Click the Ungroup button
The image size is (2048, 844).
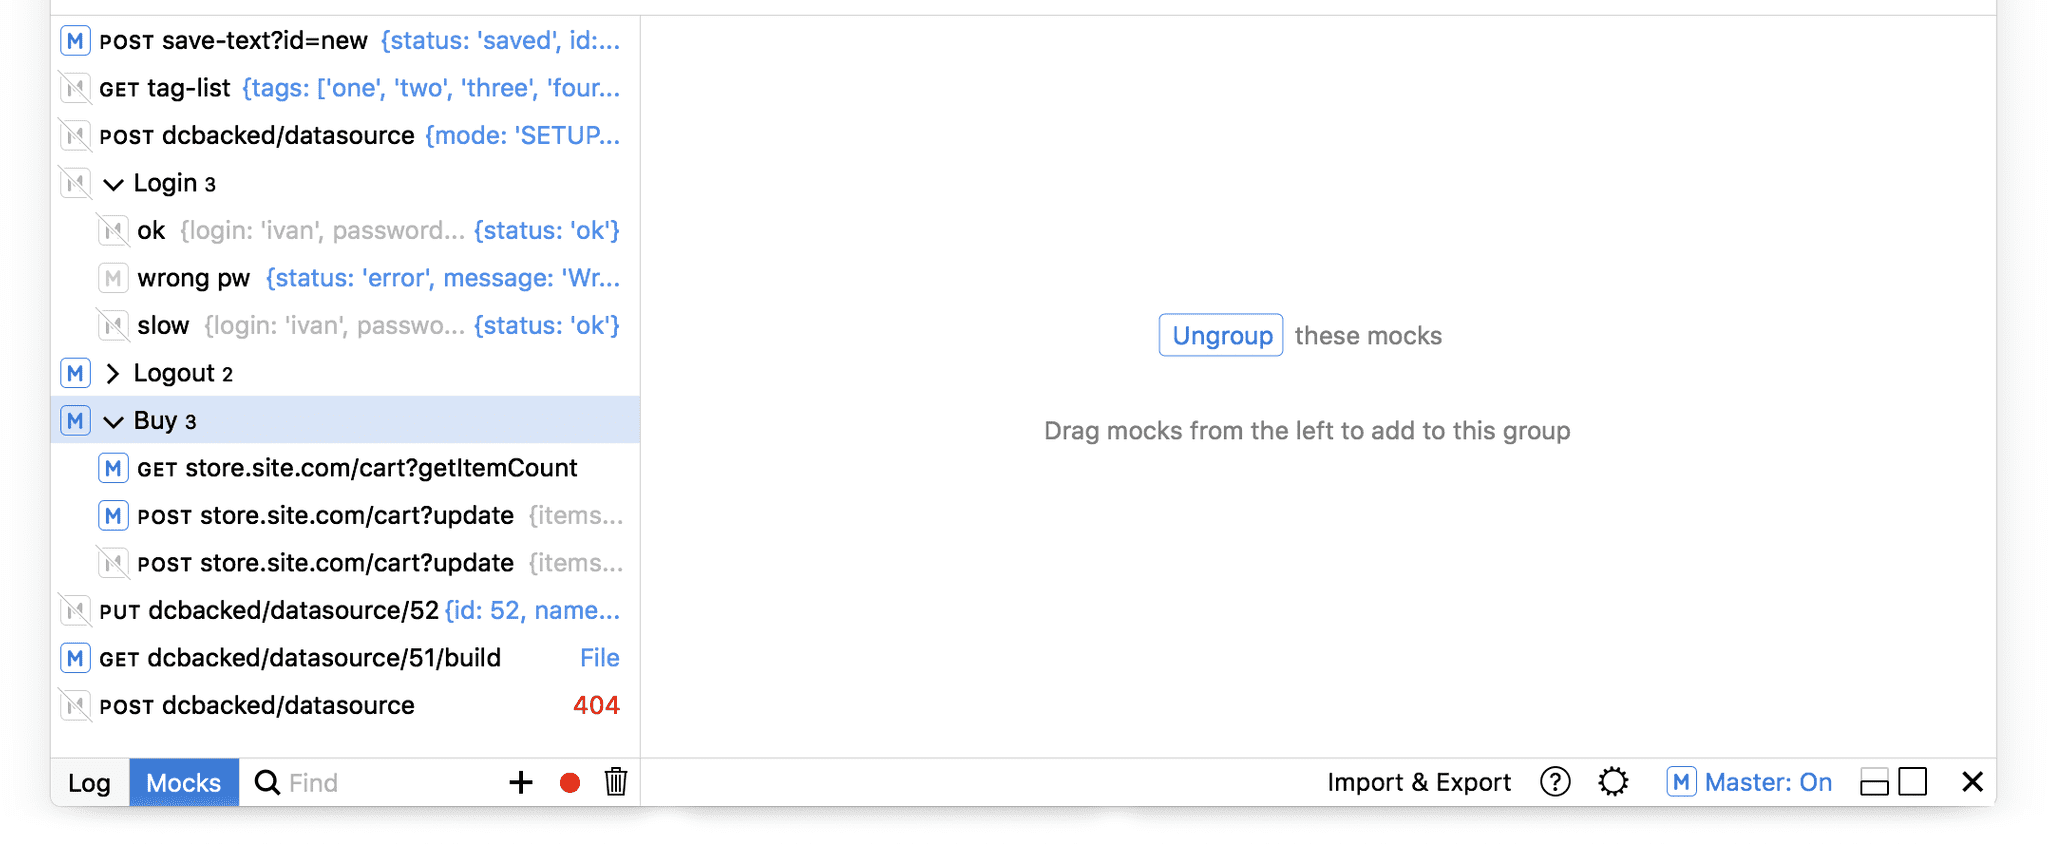(1220, 335)
